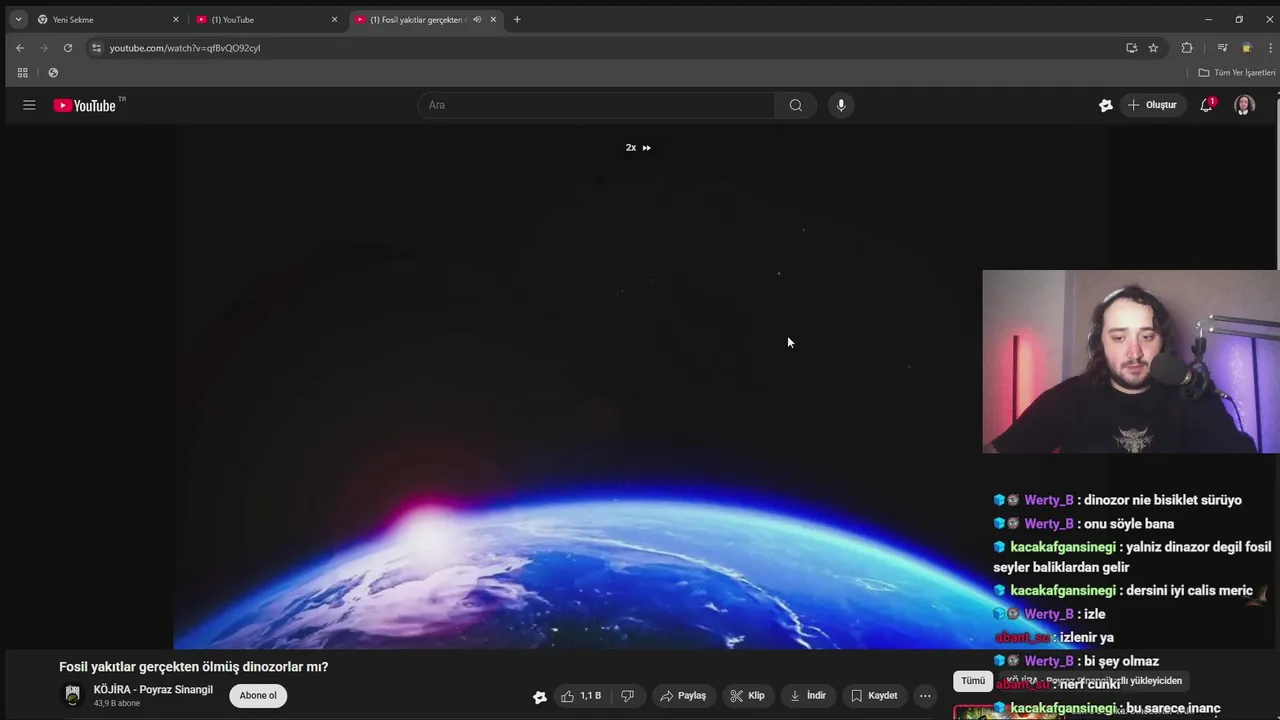View site information icon in address bar

click(x=96, y=48)
